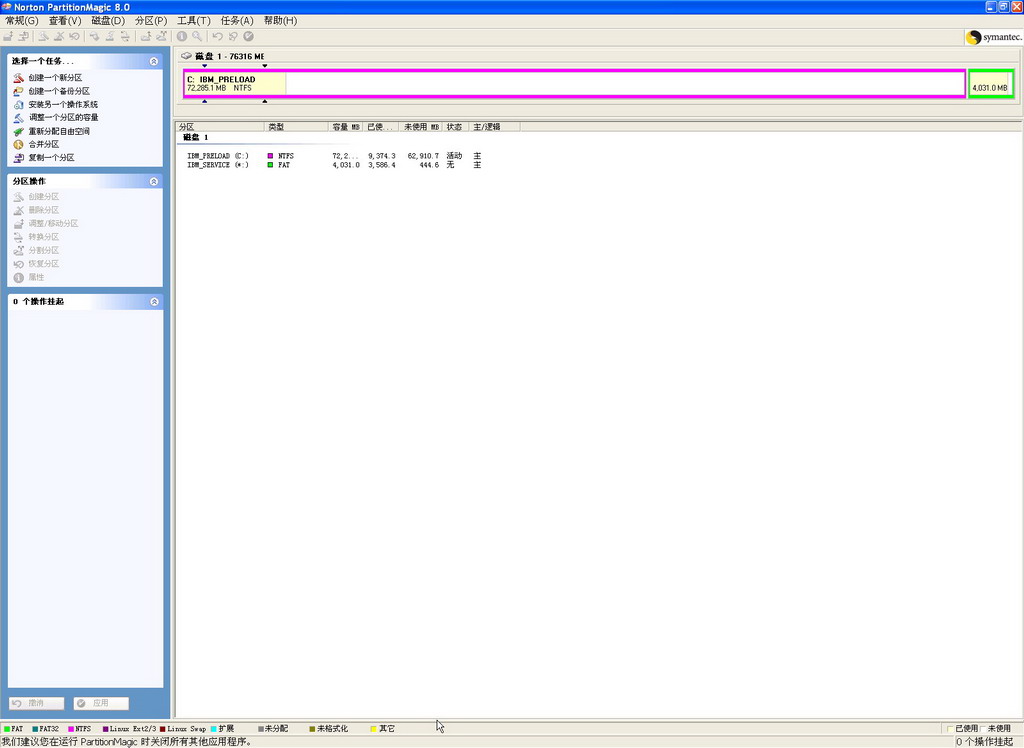Click the Undelete partition toolbar icon
1024x748 pixels.
pyautogui.click(x=74, y=37)
